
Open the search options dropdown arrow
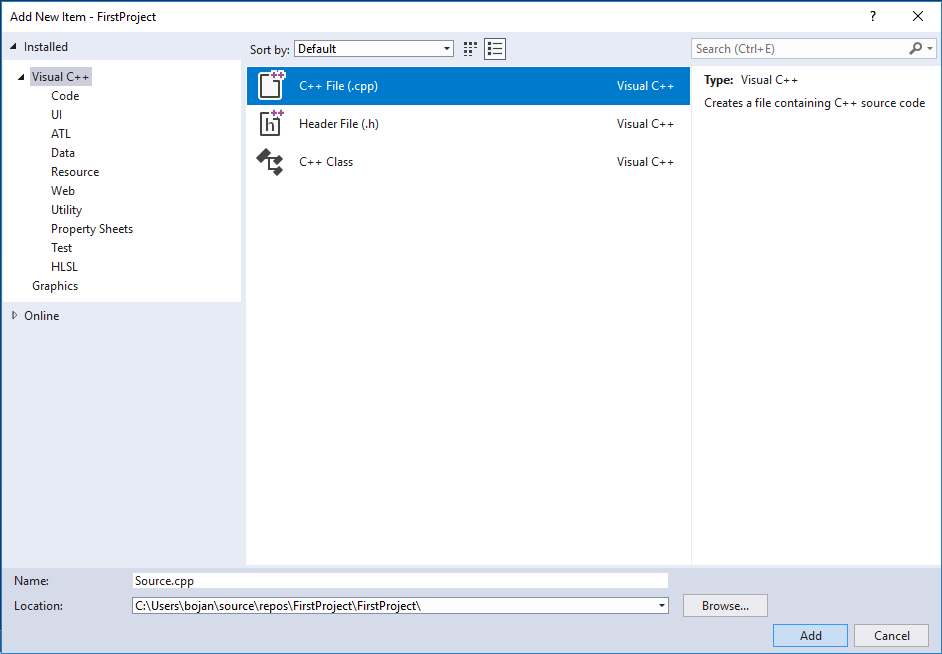coord(930,49)
